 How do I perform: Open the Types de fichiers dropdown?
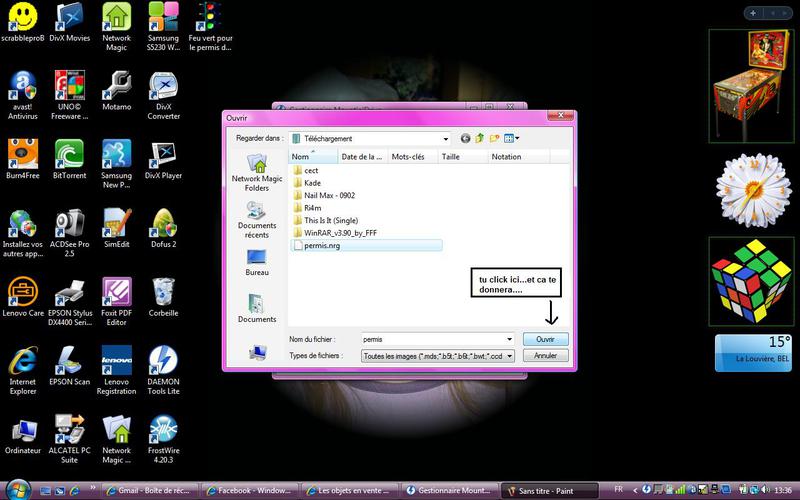[509, 355]
